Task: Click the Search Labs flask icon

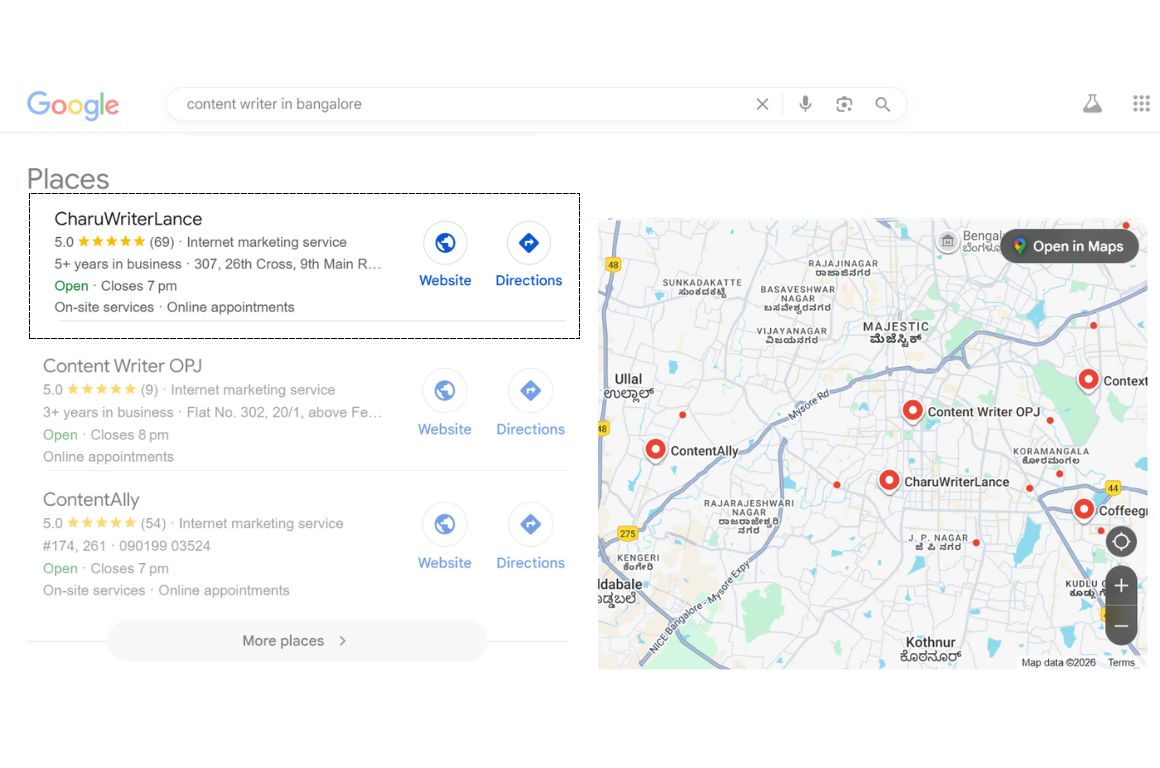Action: click(x=1092, y=103)
